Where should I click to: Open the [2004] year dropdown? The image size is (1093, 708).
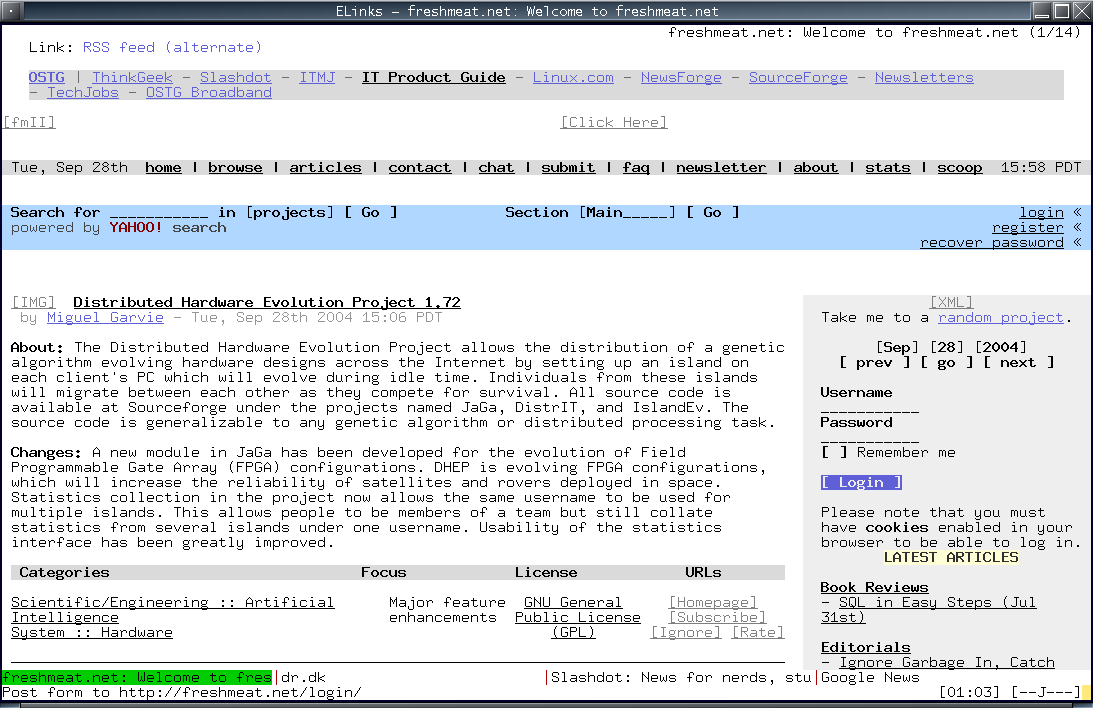pos(1000,347)
